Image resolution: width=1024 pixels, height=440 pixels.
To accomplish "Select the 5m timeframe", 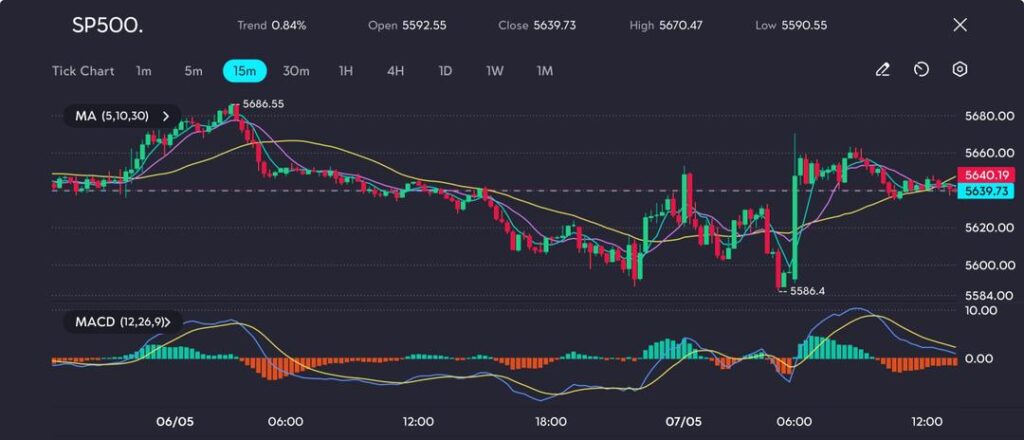I will [x=193, y=71].
